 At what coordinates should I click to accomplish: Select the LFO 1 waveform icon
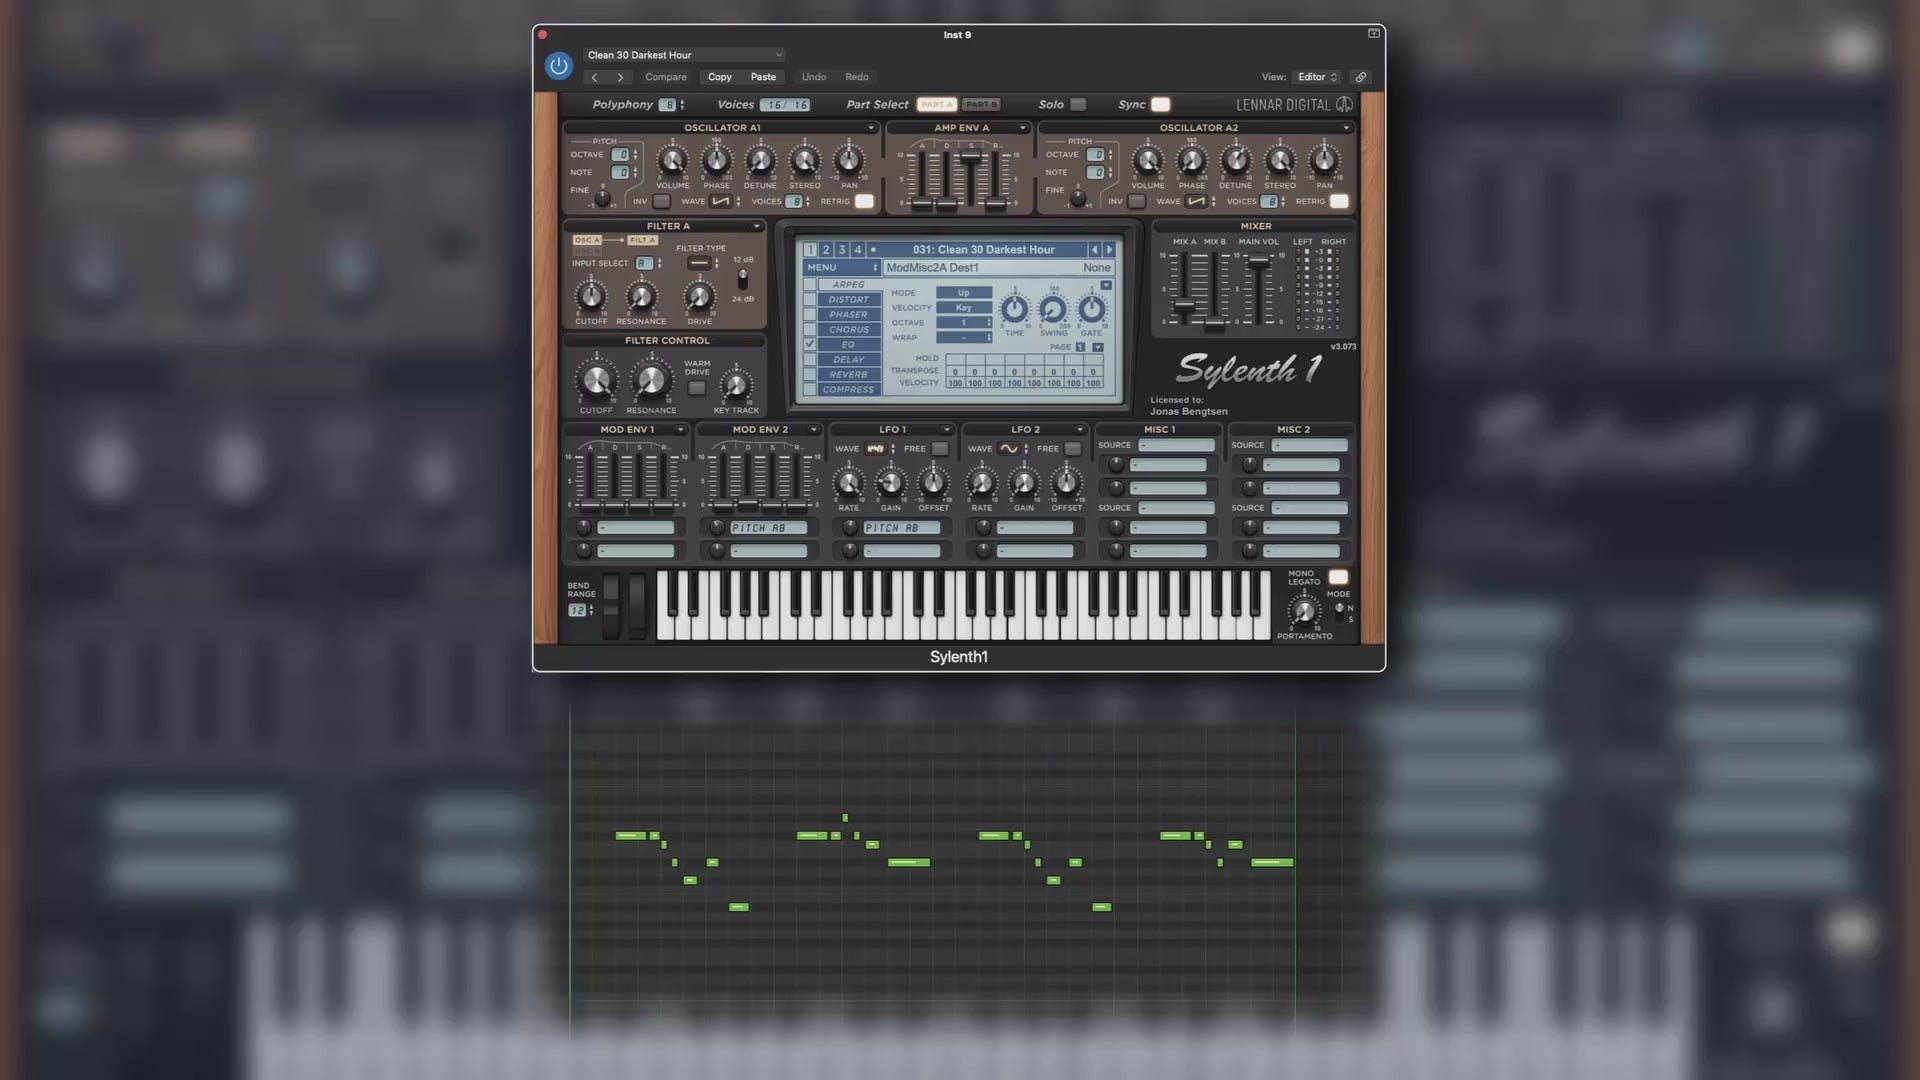[x=877, y=449]
